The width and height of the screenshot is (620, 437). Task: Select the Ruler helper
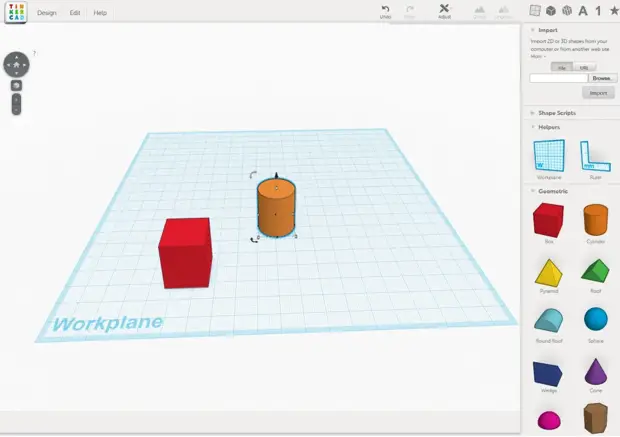point(595,157)
